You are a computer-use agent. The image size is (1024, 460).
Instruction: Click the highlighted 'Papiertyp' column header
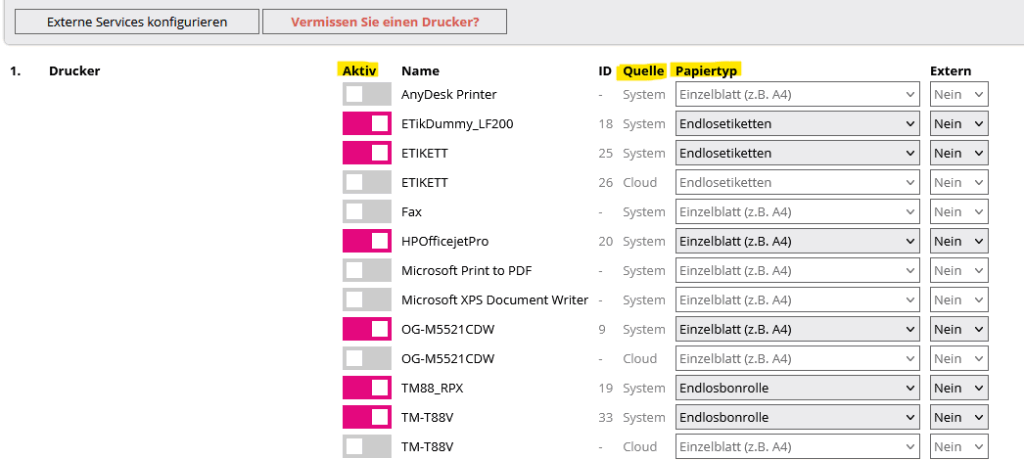coord(706,71)
